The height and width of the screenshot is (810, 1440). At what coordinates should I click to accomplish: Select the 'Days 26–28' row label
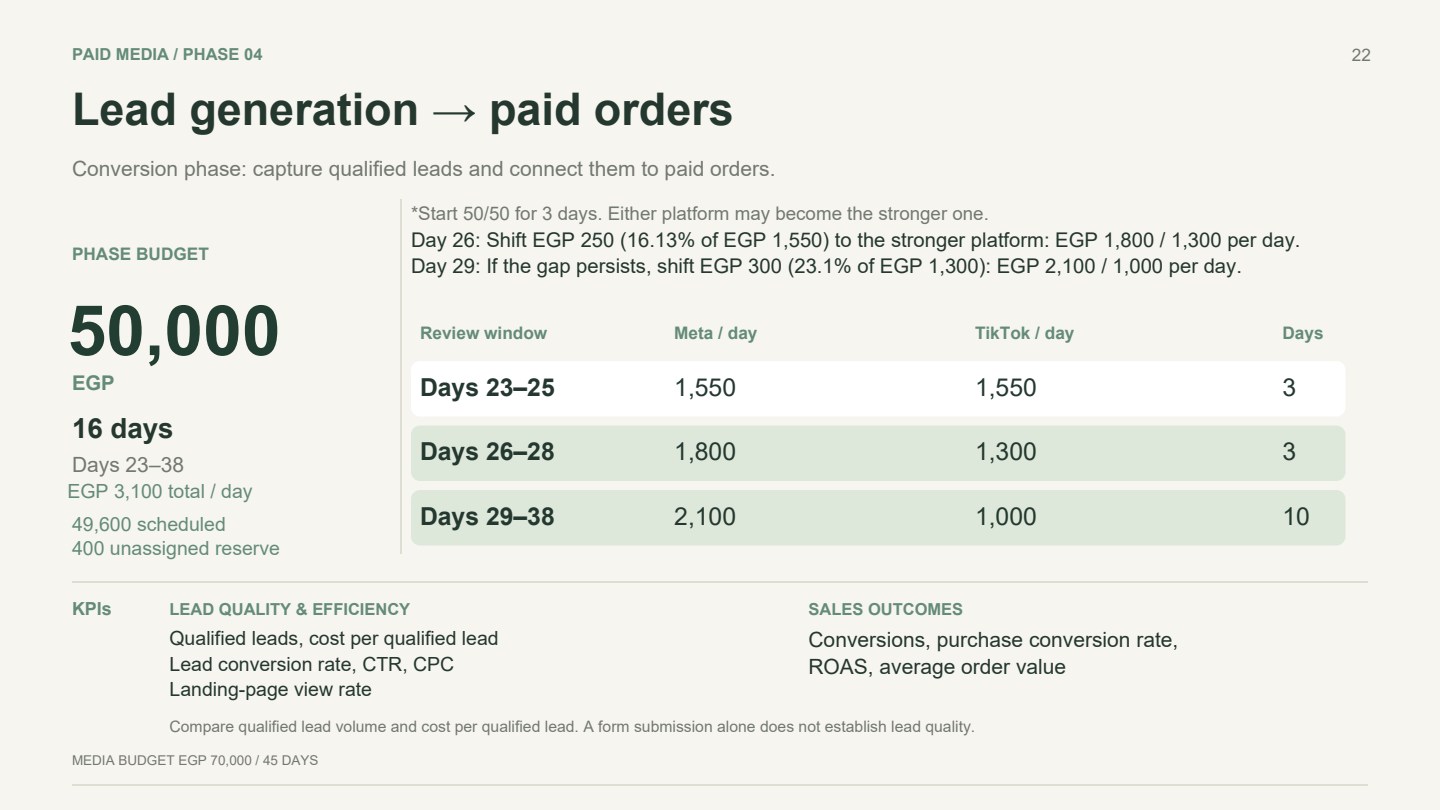[x=487, y=452]
